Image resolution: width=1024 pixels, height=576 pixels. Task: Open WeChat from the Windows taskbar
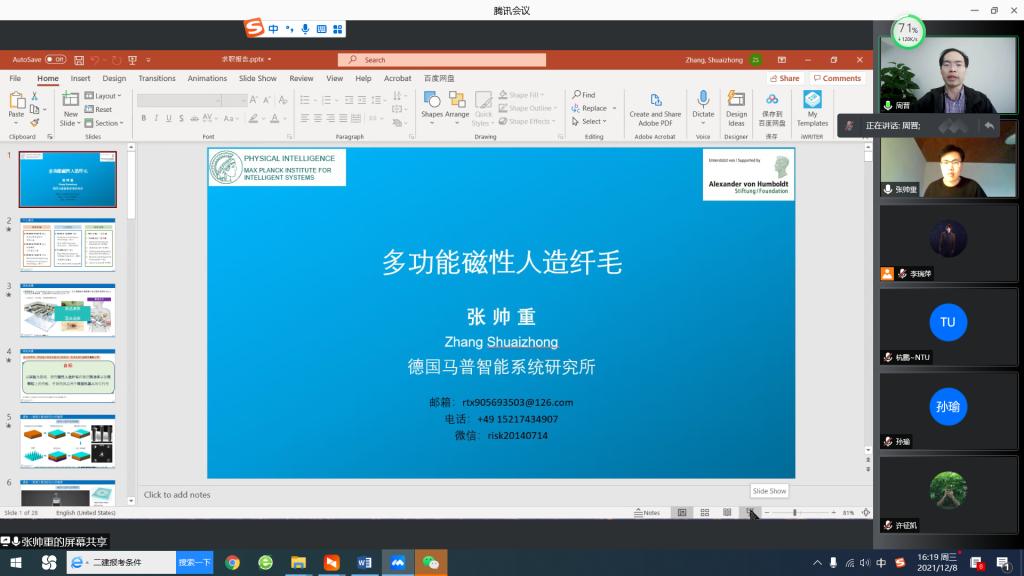431,563
